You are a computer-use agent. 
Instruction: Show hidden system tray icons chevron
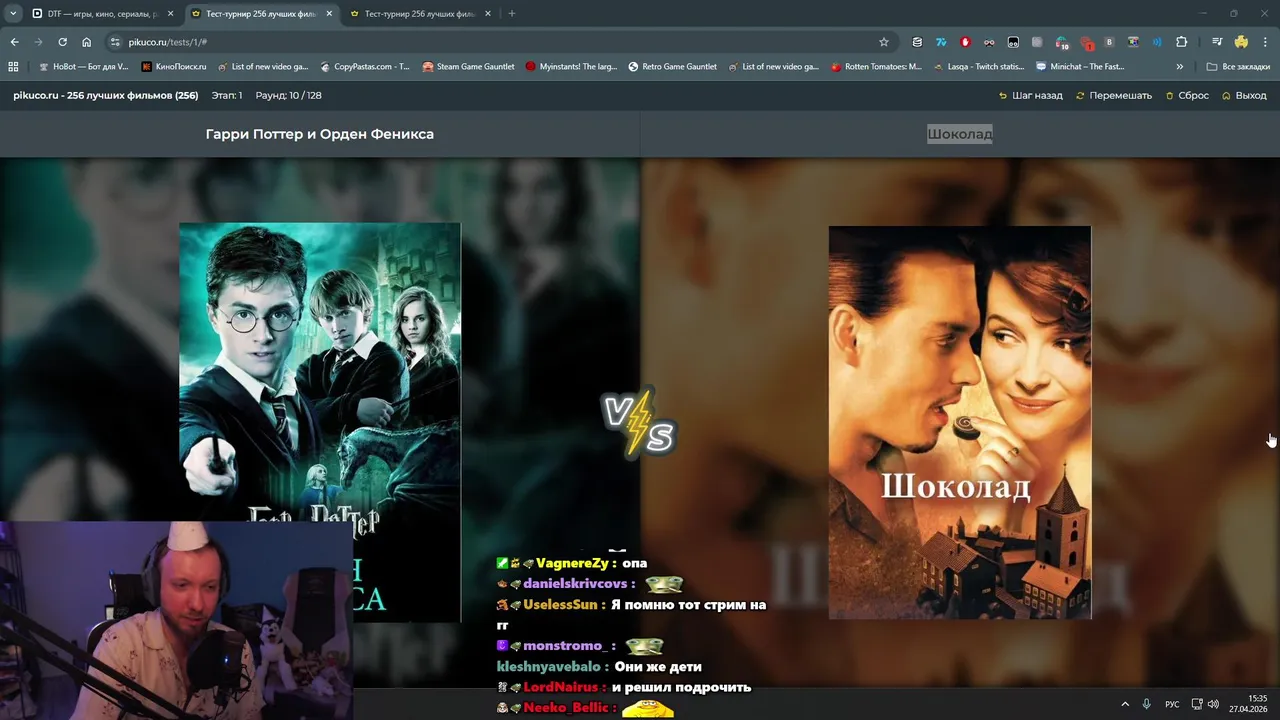pos(1125,704)
